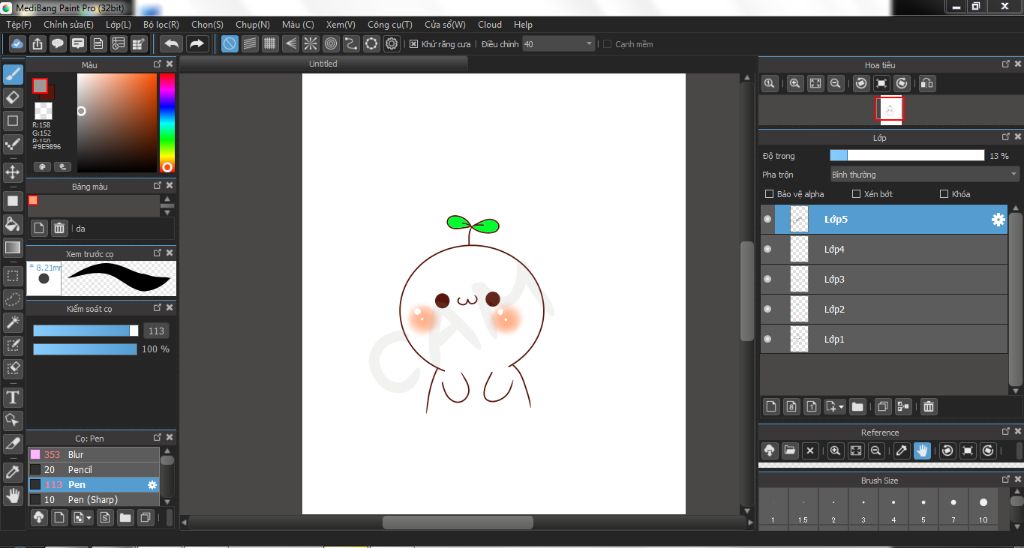Screen dimensions: 1024x548
Task: Click the Redo arrow in toolbar
Action: pyautogui.click(x=197, y=44)
